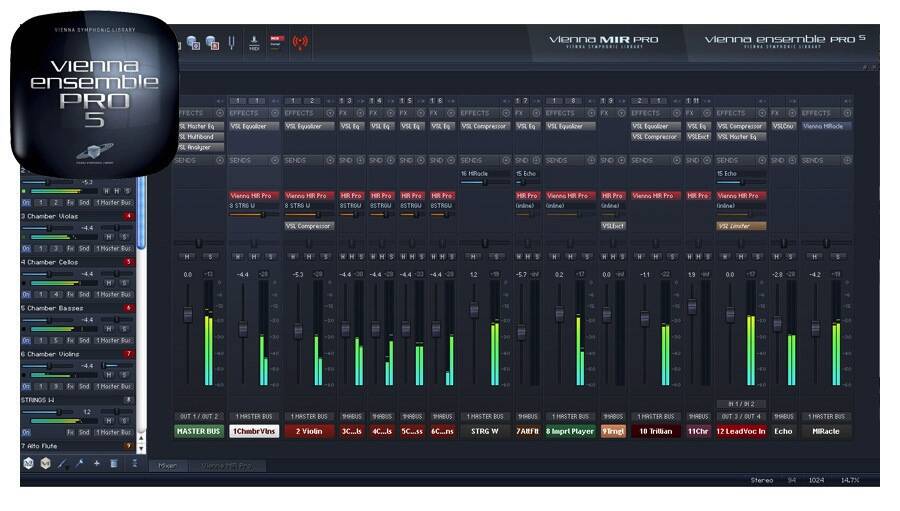Screen dimensions: 900x511
Task: Click the pin icon in bottom toolbar
Action: click(80, 463)
